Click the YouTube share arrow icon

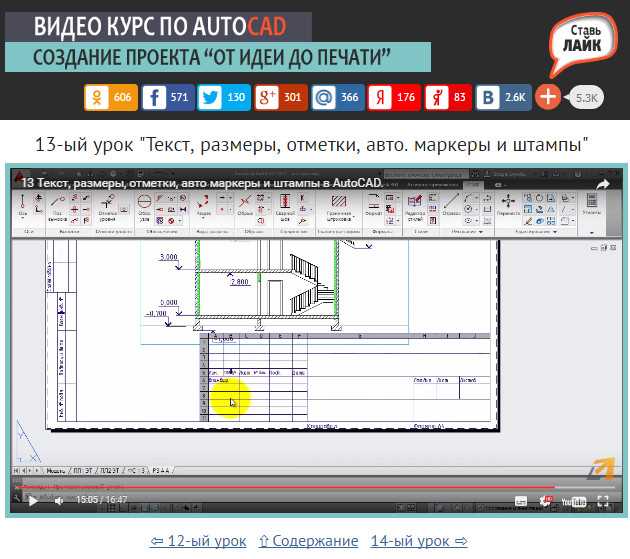(602, 184)
